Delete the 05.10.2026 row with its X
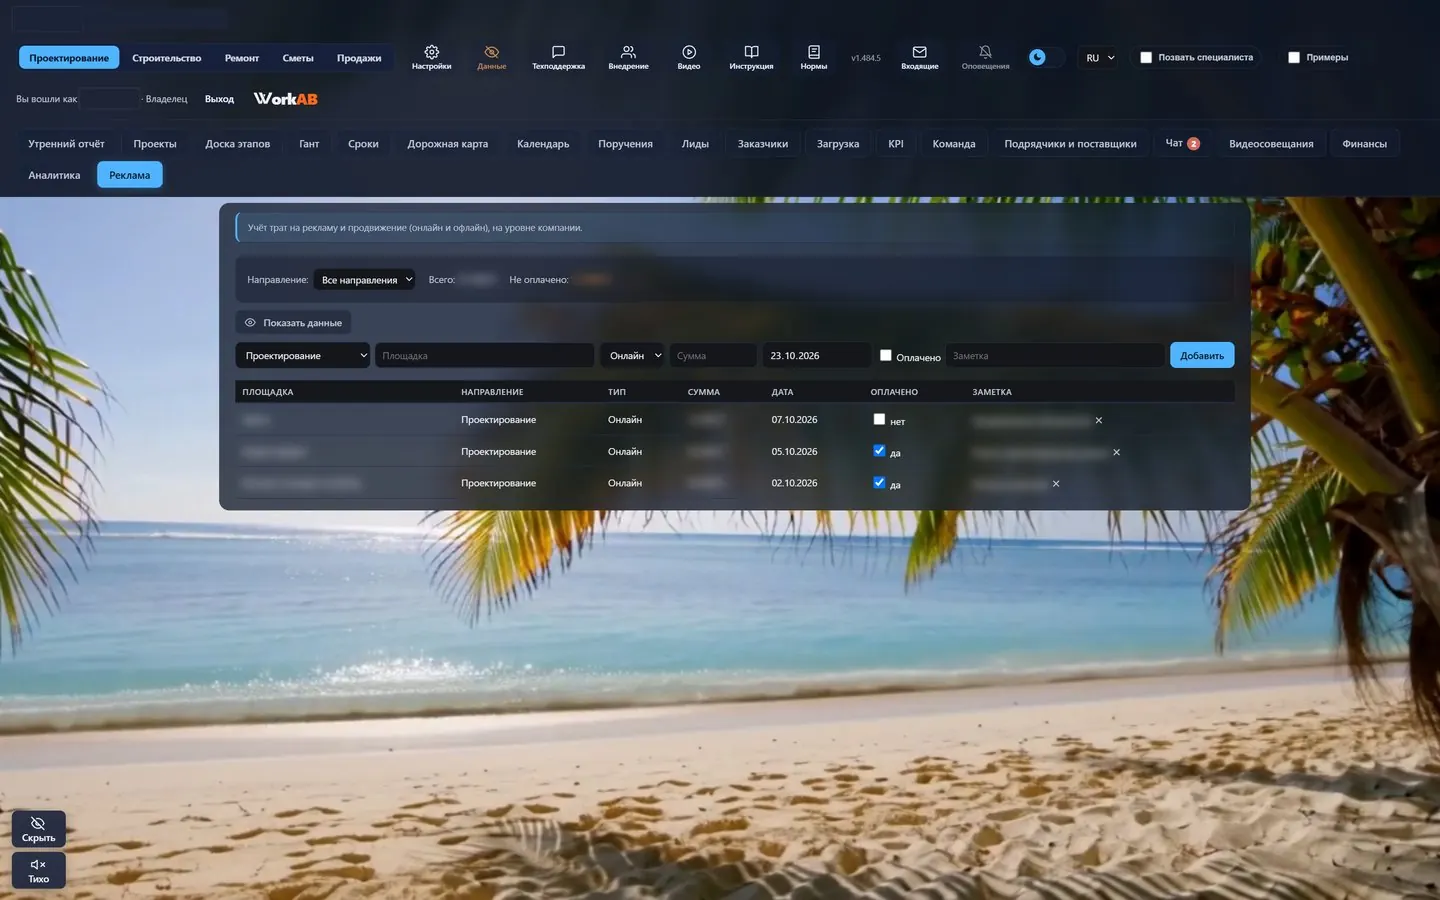Viewport: 1440px width, 900px height. (x=1116, y=452)
